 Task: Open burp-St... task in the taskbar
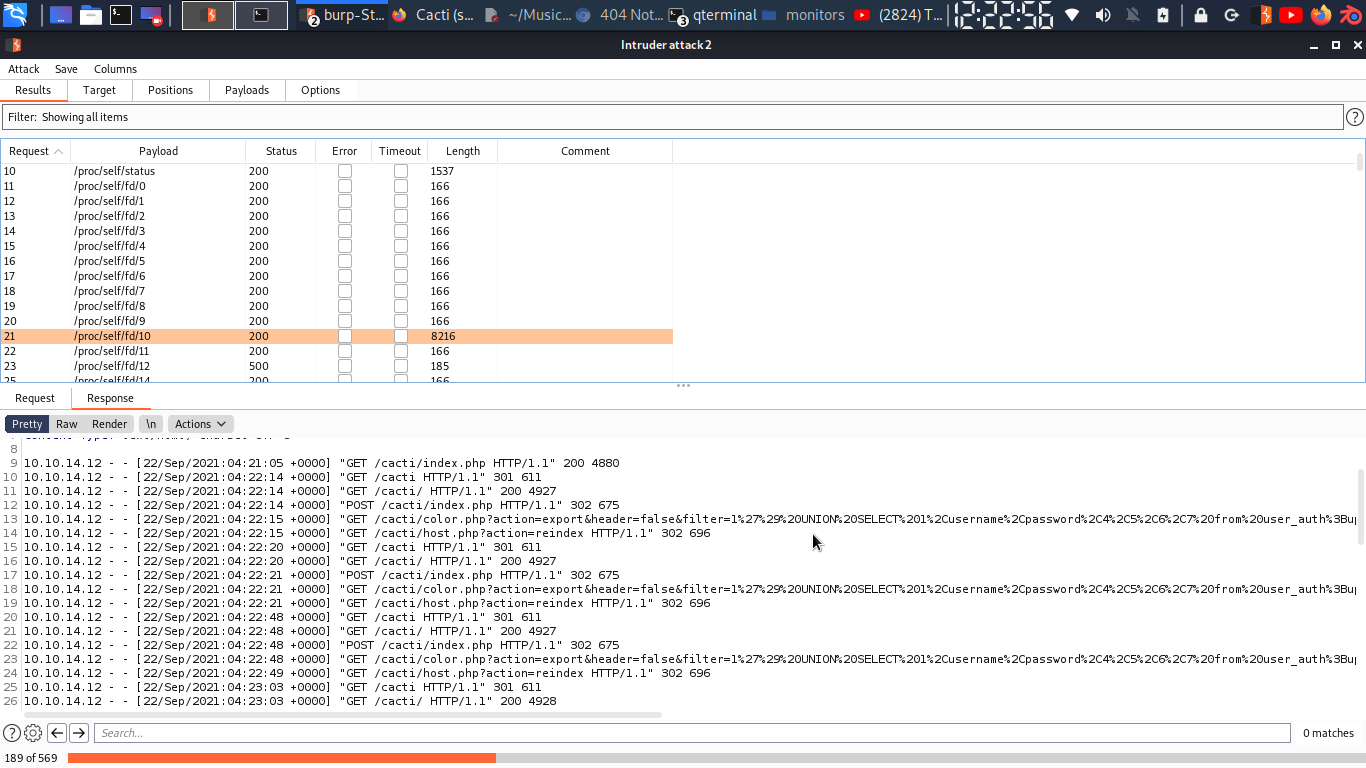click(343, 15)
